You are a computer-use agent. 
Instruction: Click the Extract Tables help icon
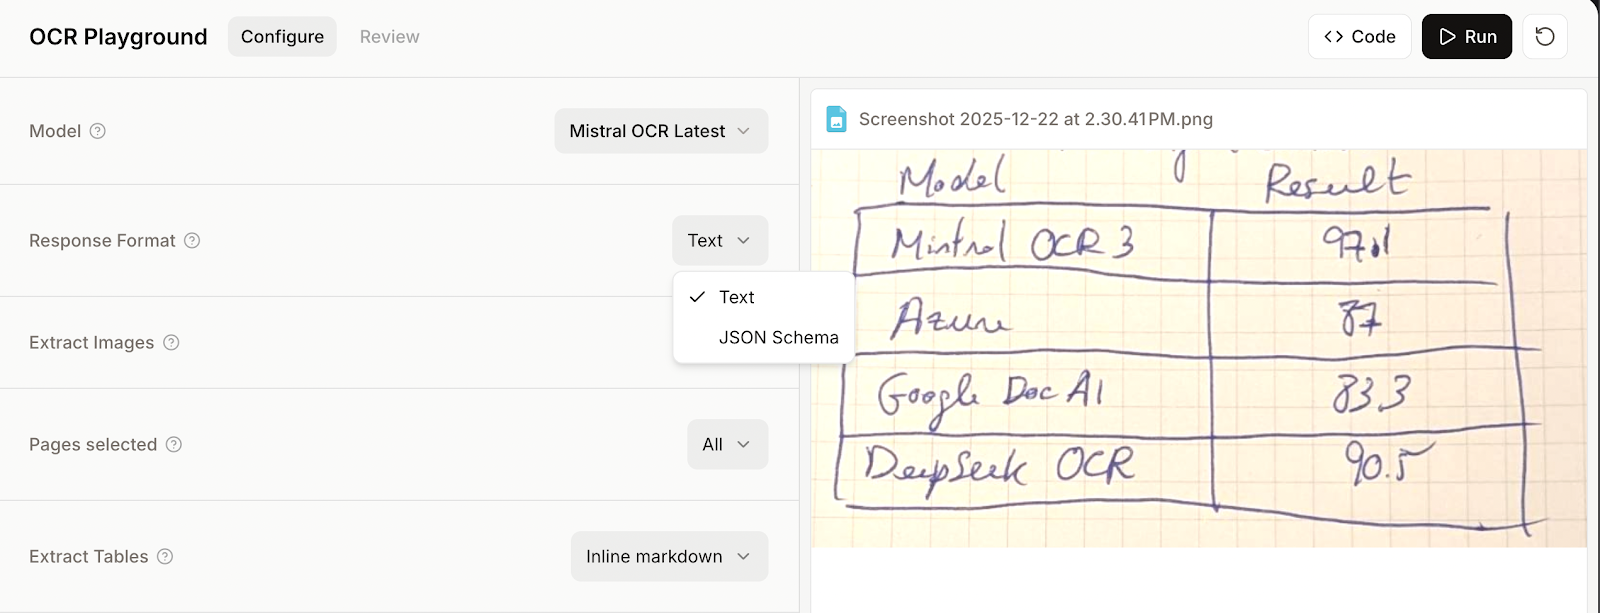click(165, 556)
